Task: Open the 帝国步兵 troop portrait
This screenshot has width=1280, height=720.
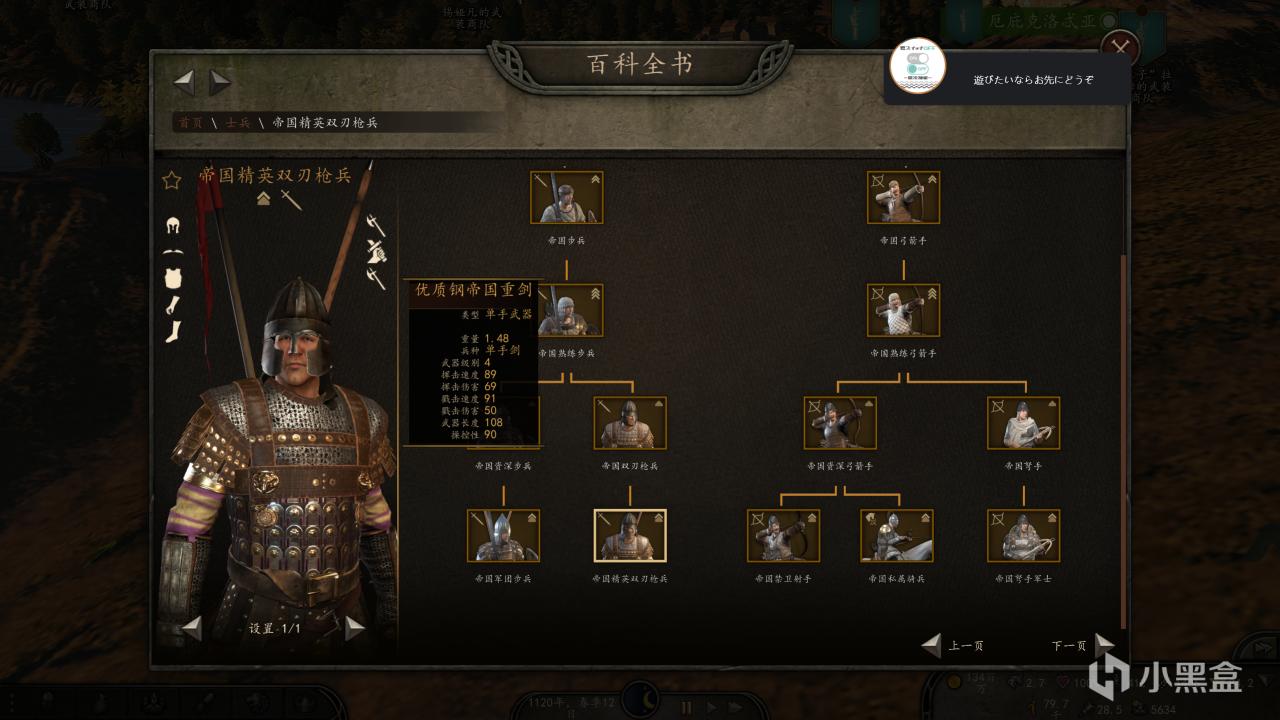Action: point(566,197)
